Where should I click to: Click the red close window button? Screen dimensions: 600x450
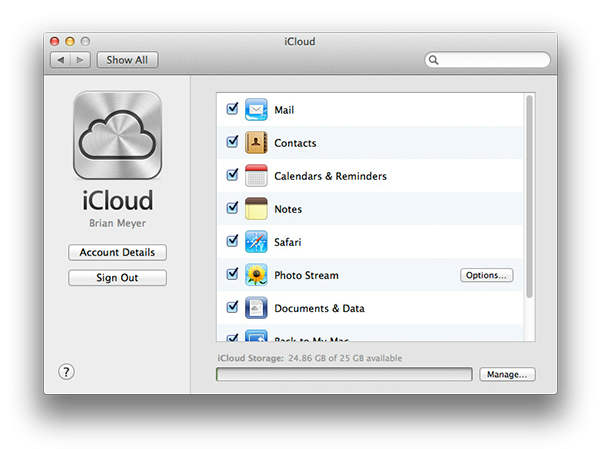55,41
